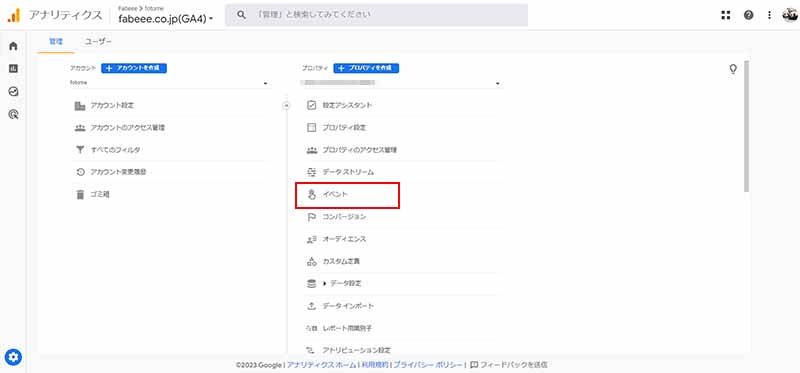Screen dimensions: 800x373
Task: Click the データストリーム icon
Action: coord(311,172)
